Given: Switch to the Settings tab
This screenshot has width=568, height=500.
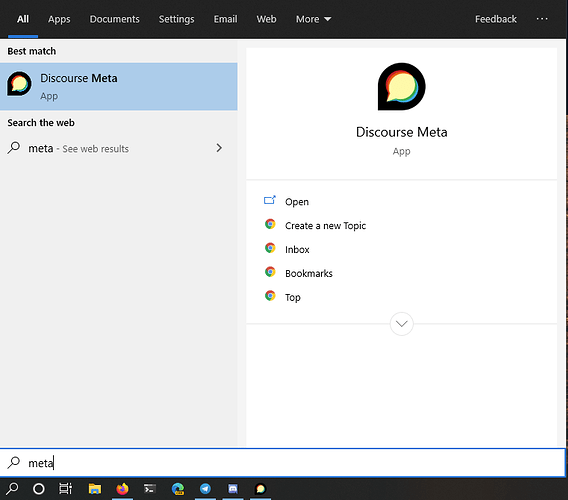Looking at the screenshot, I should (176, 19).
